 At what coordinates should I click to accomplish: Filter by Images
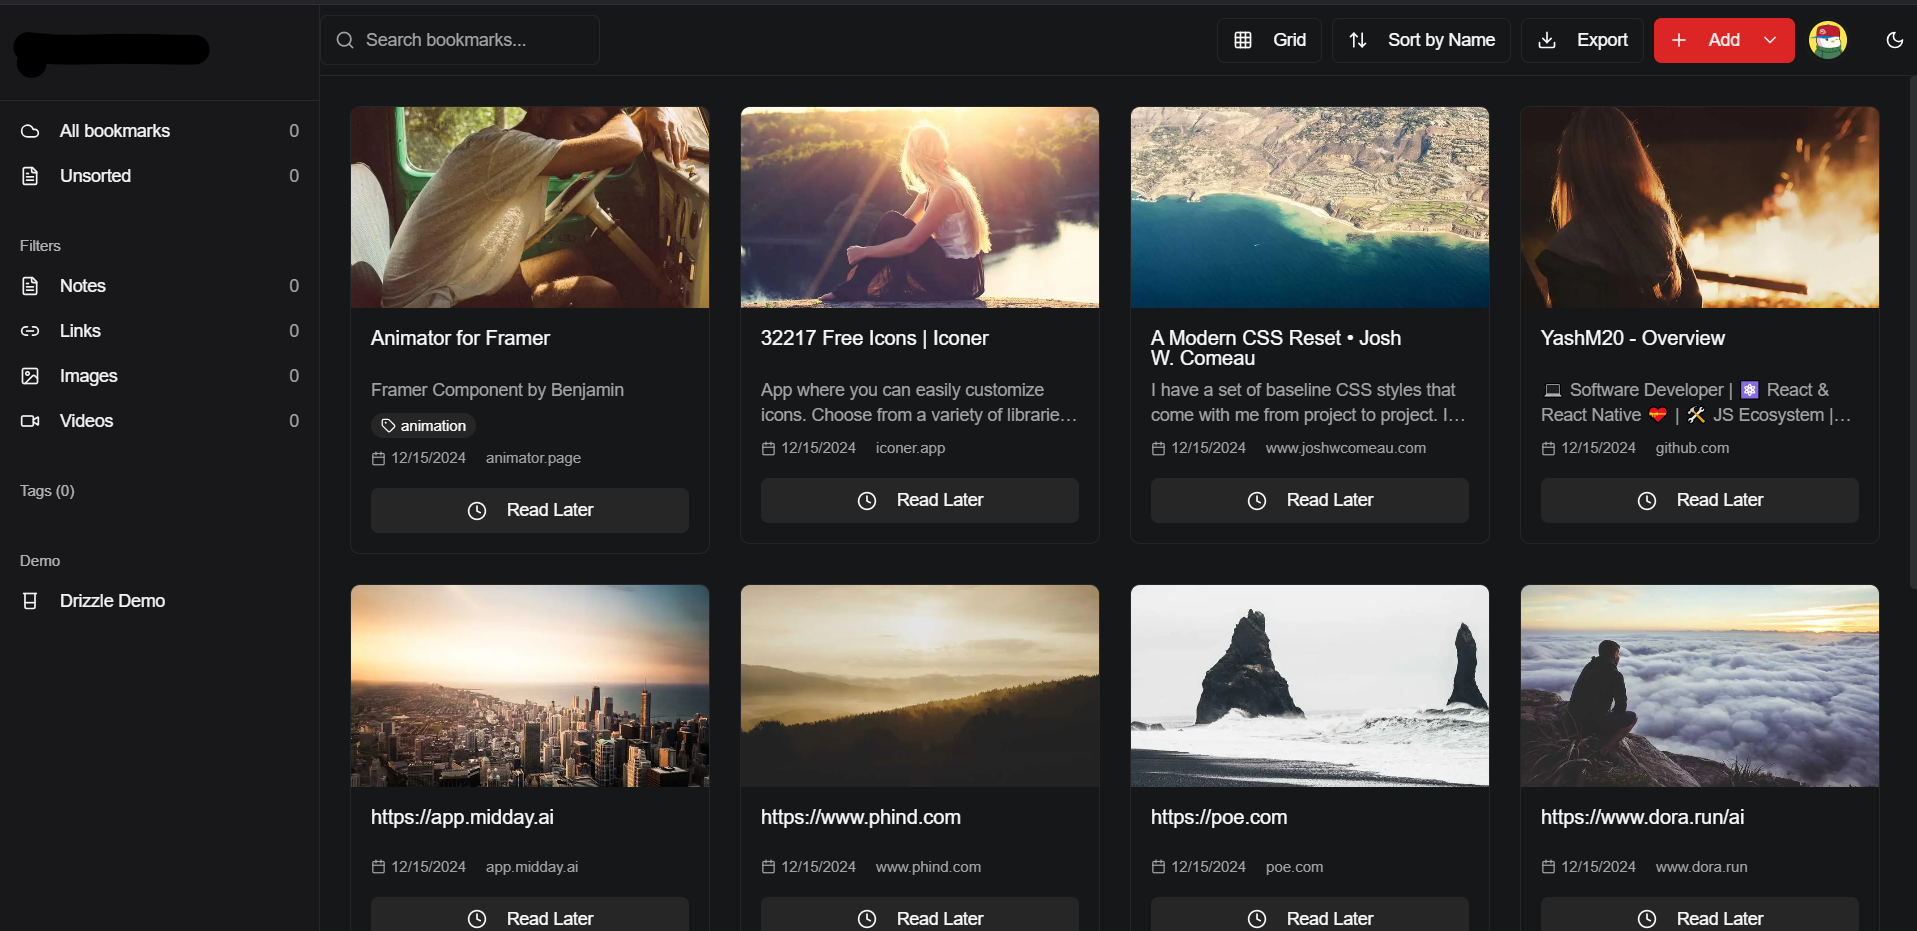pos(160,376)
